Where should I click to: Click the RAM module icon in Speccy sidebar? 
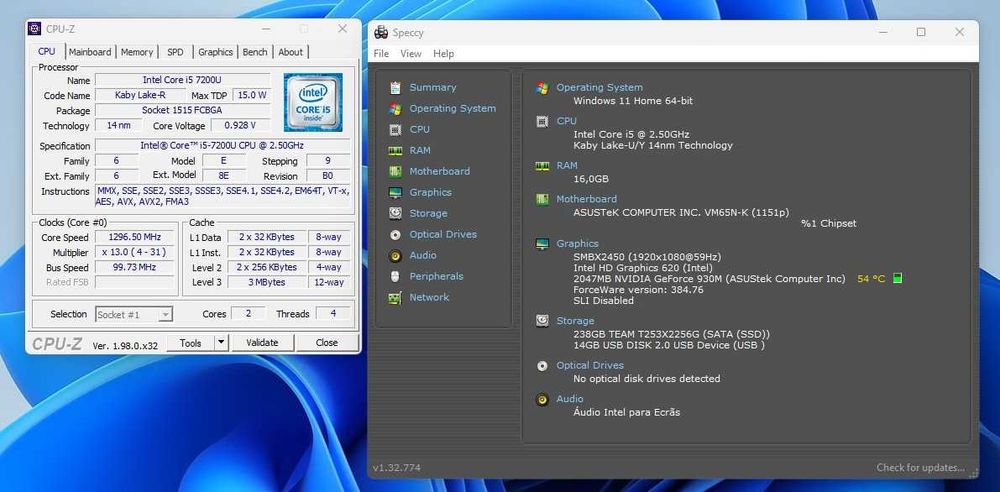[x=395, y=151]
